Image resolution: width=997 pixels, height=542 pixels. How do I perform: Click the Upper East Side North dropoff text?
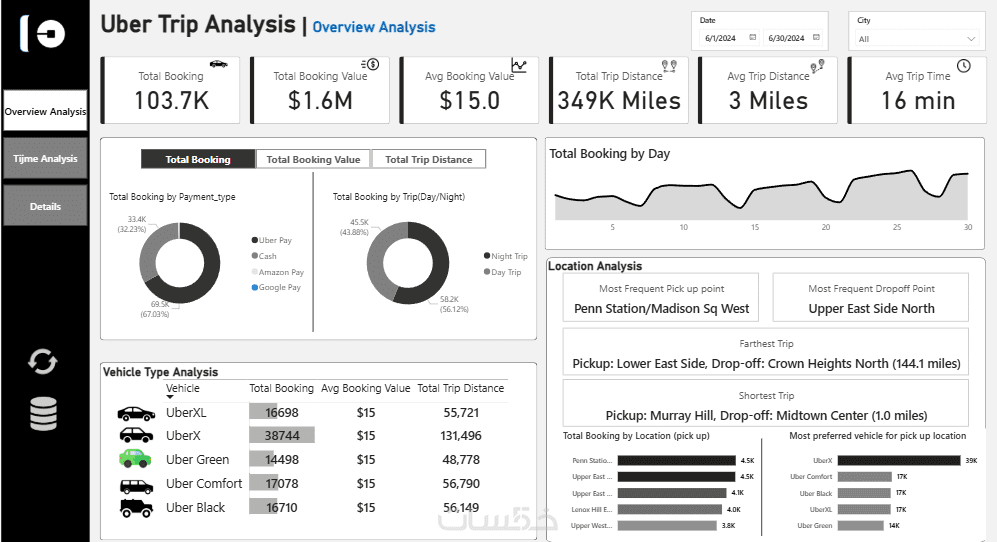(x=871, y=309)
